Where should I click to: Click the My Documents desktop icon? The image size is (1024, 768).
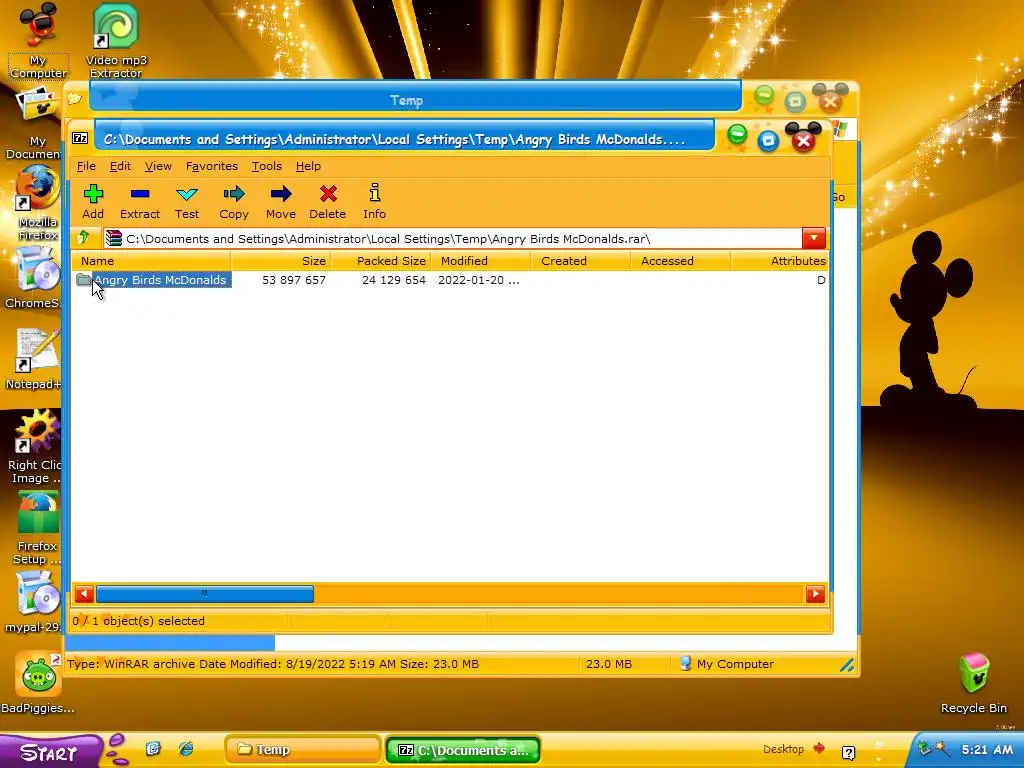36,123
